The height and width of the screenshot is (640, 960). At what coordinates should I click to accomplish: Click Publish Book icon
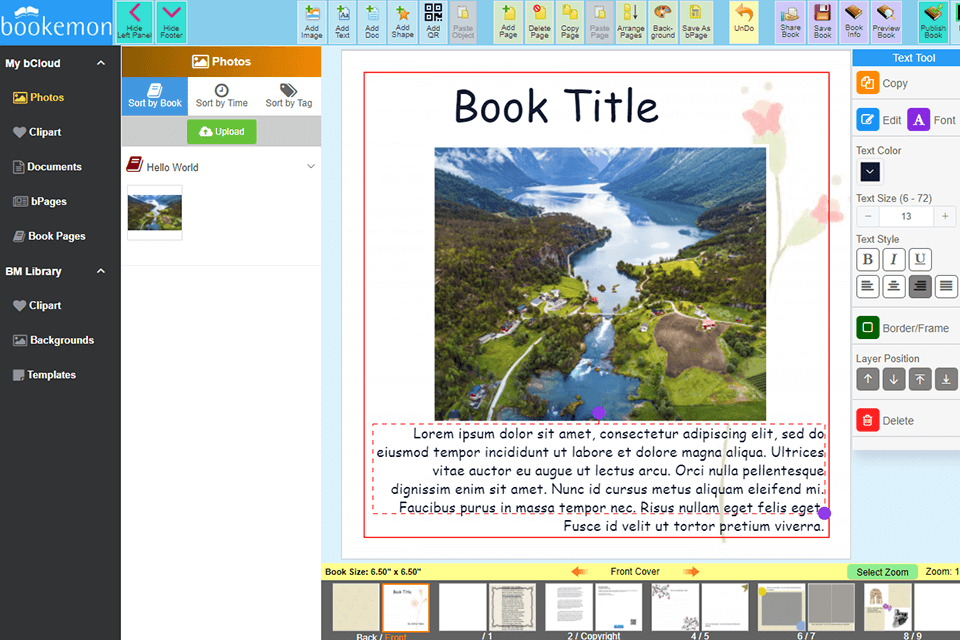933,21
